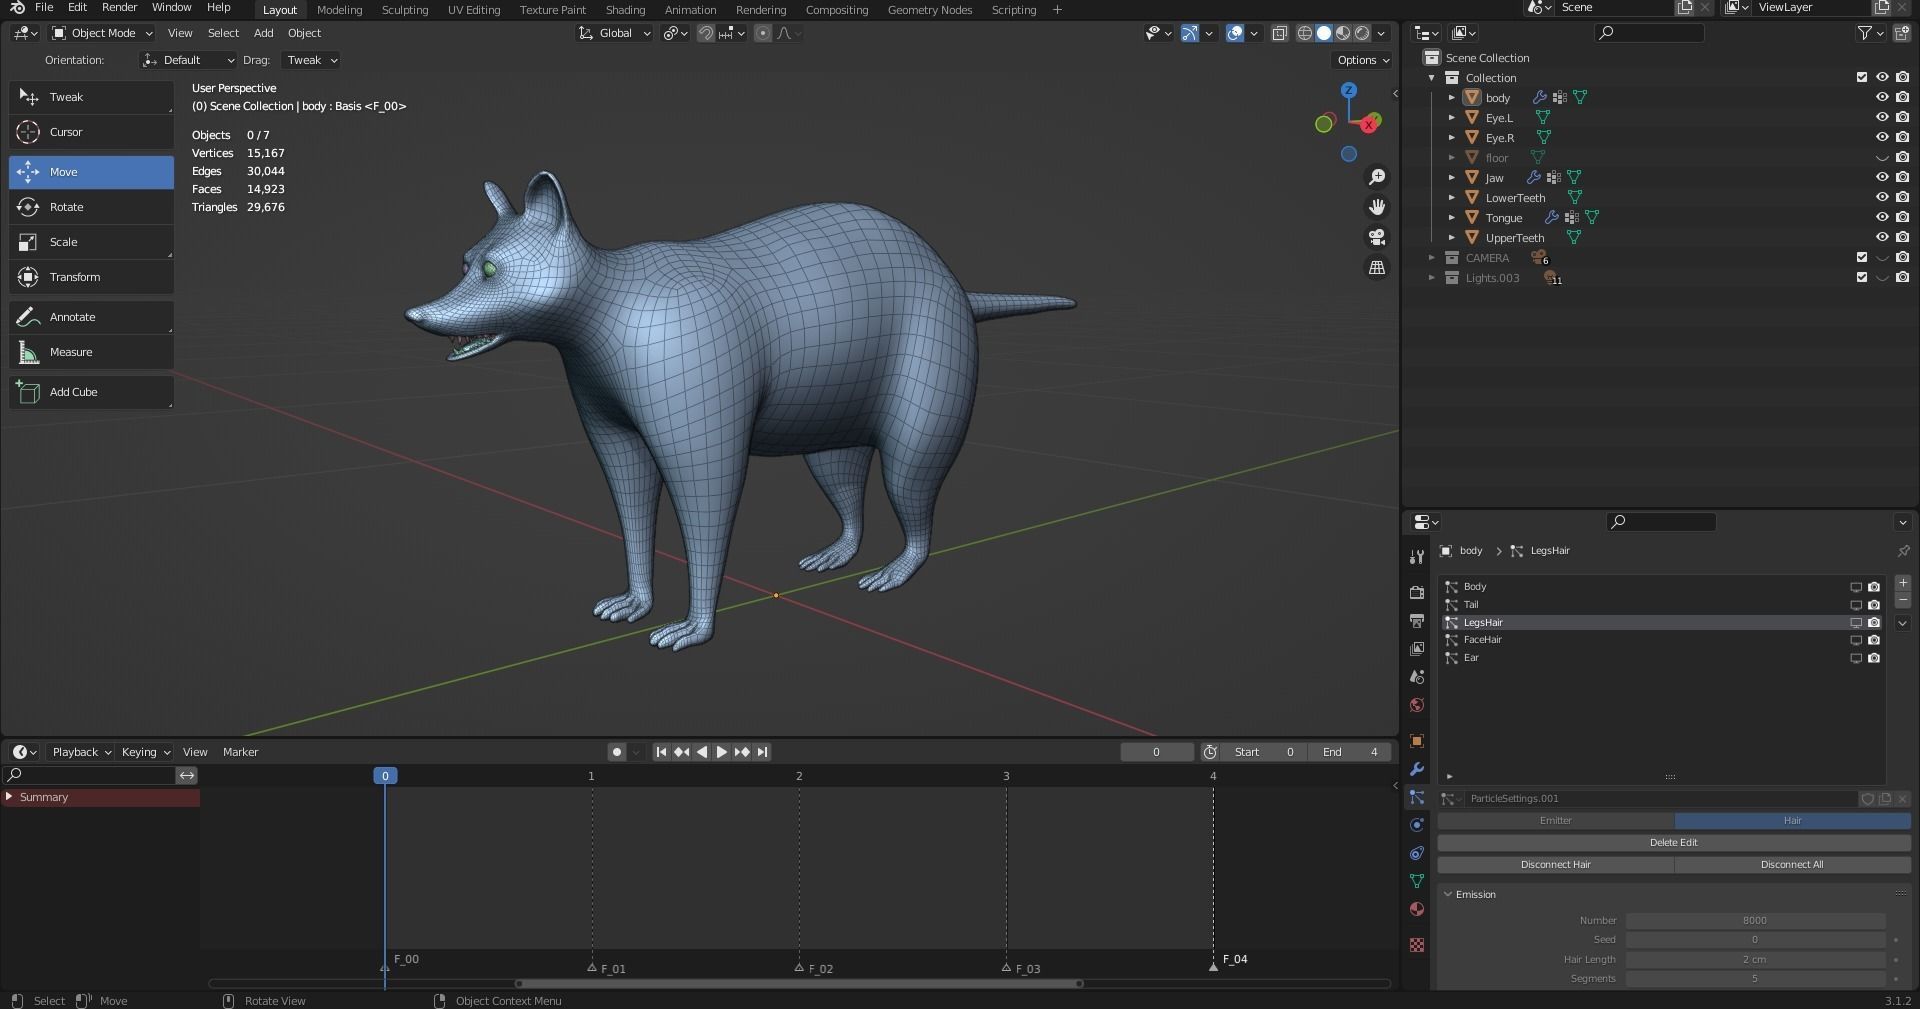This screenshot has width=1920, height=1009.
Task: Hide the body object in viewport
Action: [1881, 97]
